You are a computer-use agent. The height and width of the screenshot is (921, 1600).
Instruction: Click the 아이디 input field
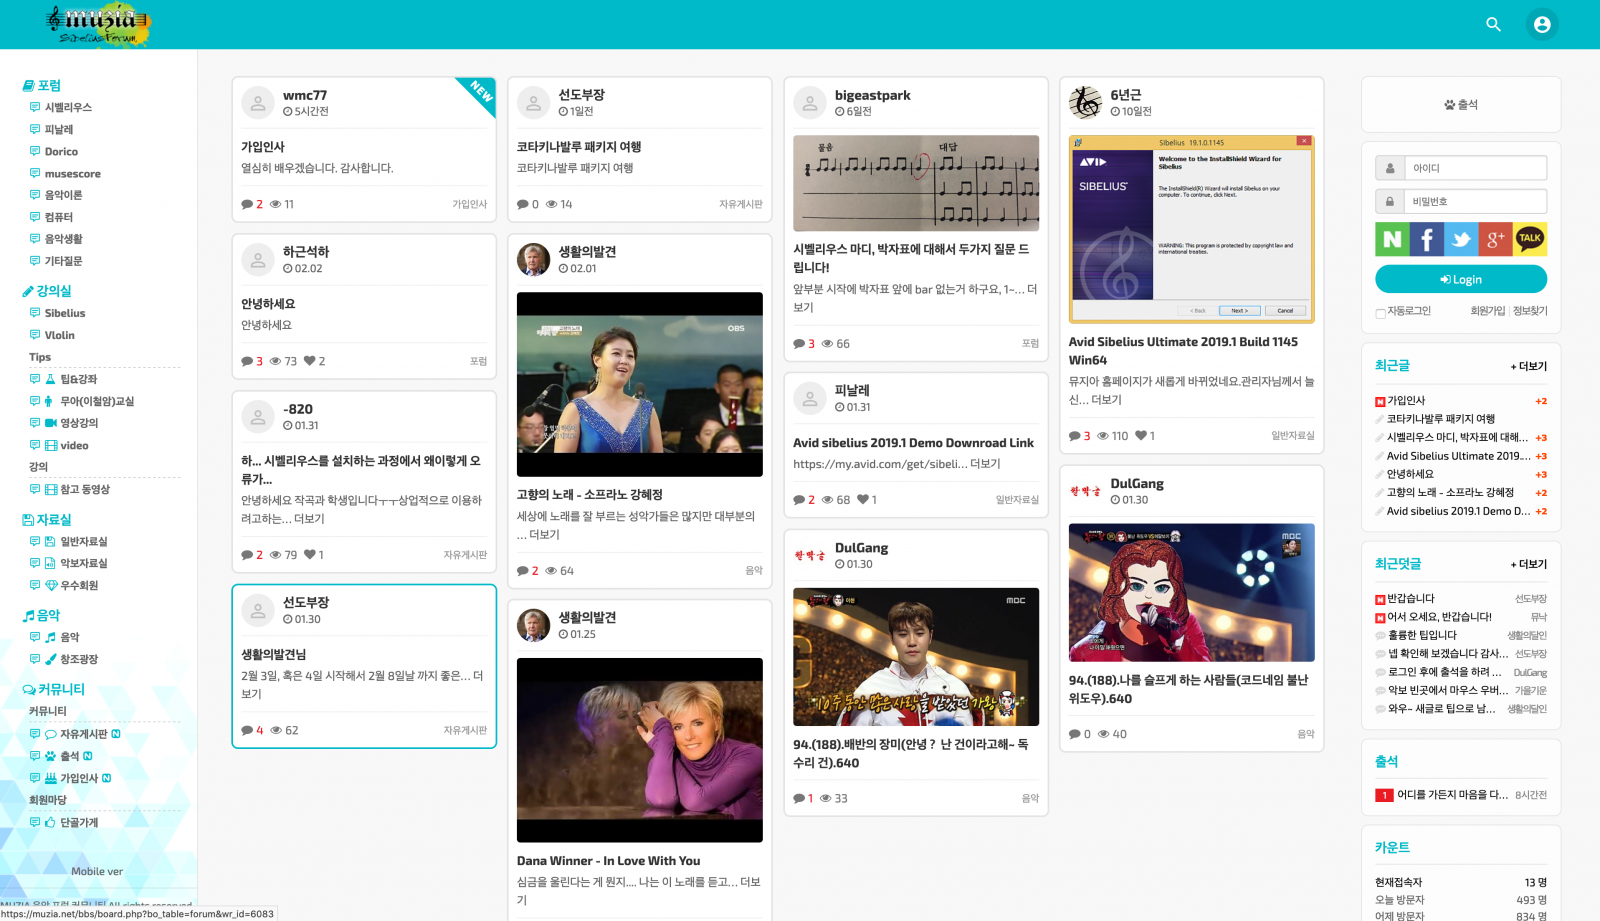(1475, 168)
